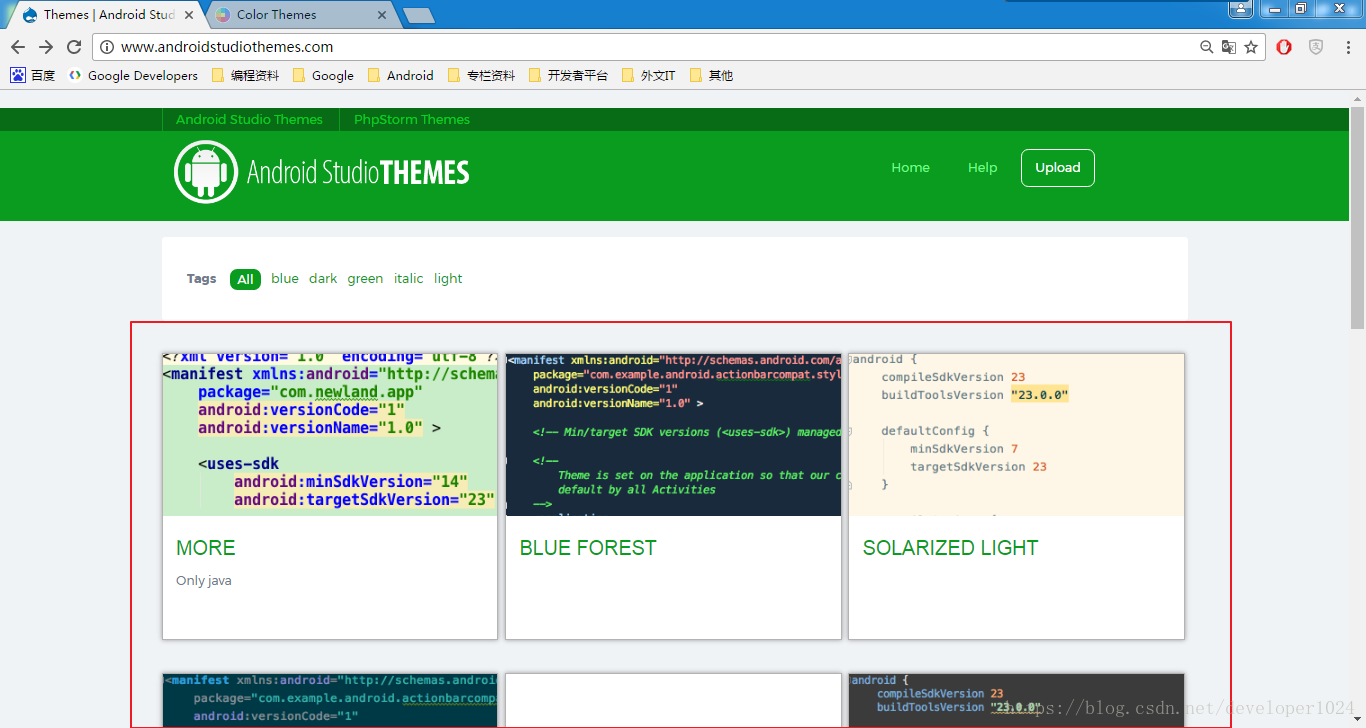1366x728 pixels.
Task: Click the 'Only java' description text
Action: coord(204,581)
